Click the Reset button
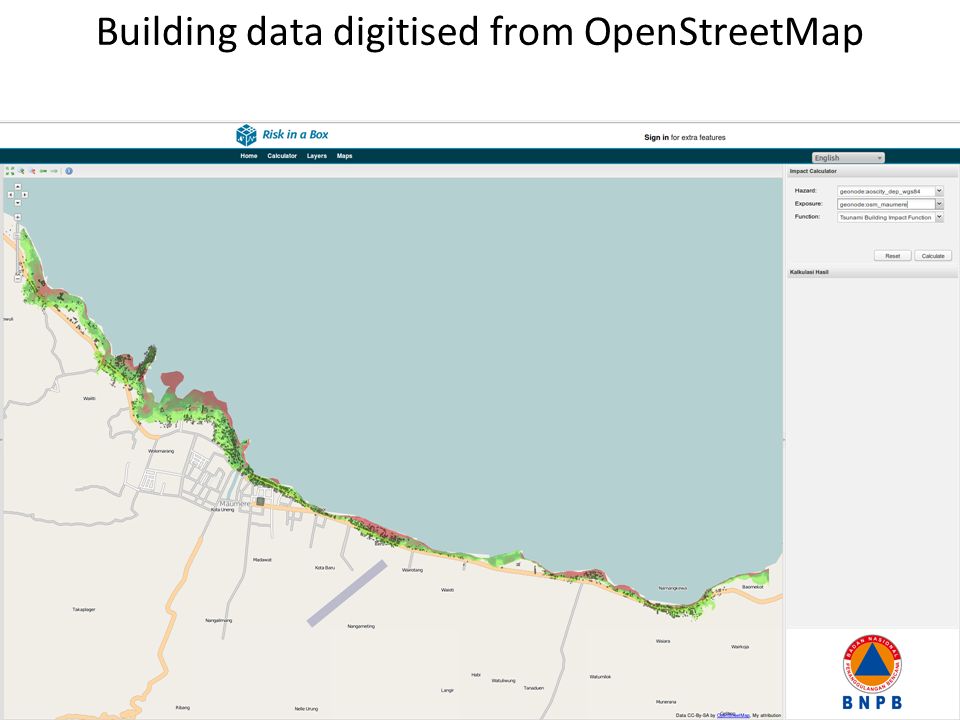The width and height of the screenshot is (960, 720). coord(893,256)
